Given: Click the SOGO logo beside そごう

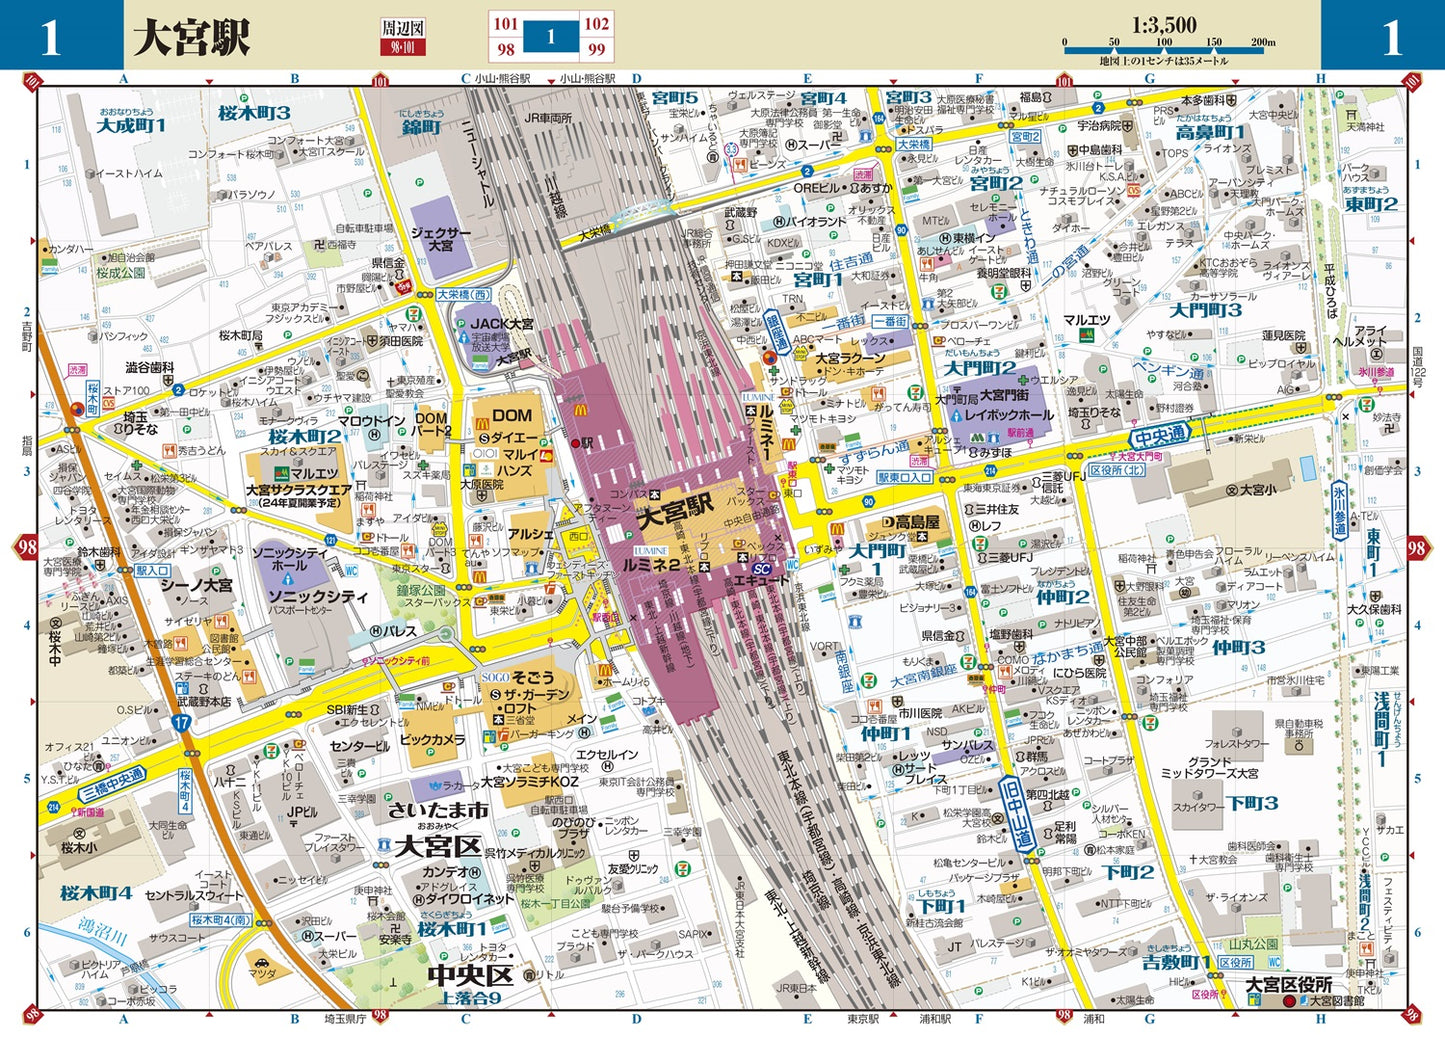Looking at the screenshot, I should (496, 677).
